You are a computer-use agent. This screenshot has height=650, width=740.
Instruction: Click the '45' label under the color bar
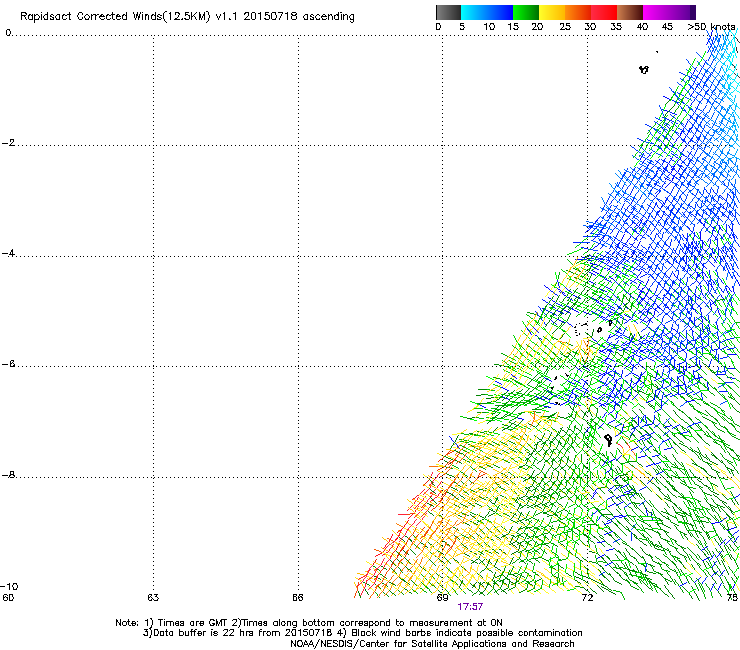[667, 27]
